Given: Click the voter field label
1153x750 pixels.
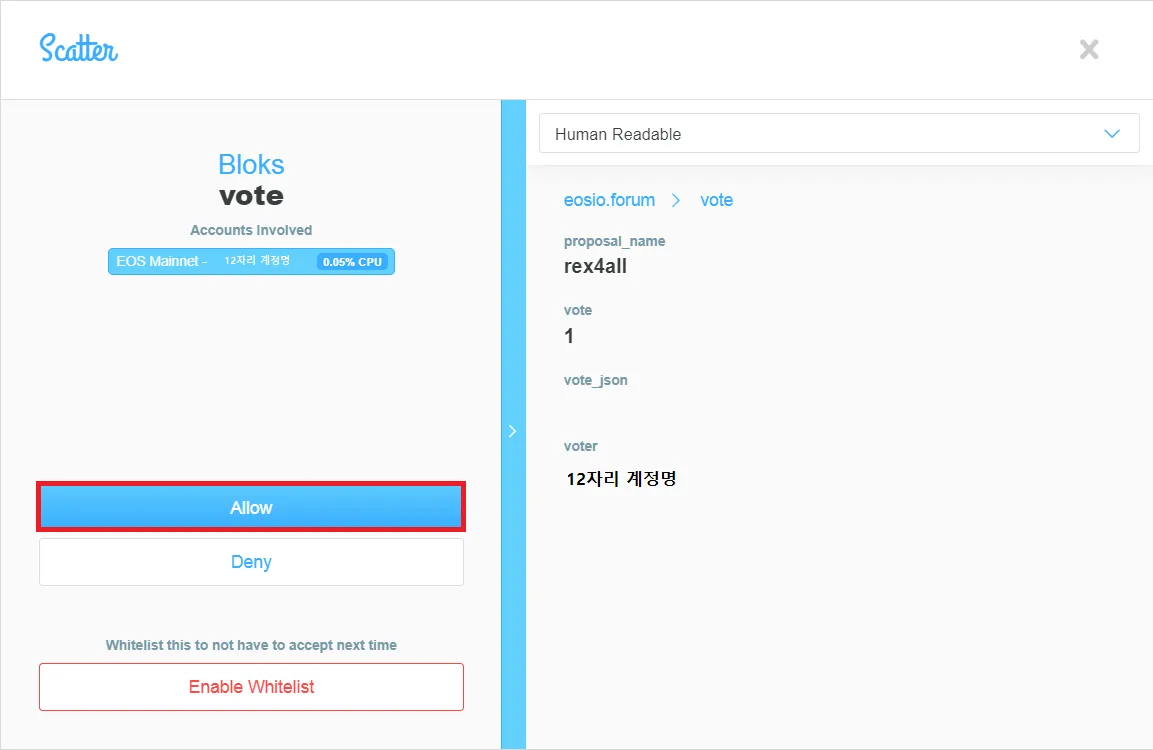Looking at the screenshot, I should 580,446.
